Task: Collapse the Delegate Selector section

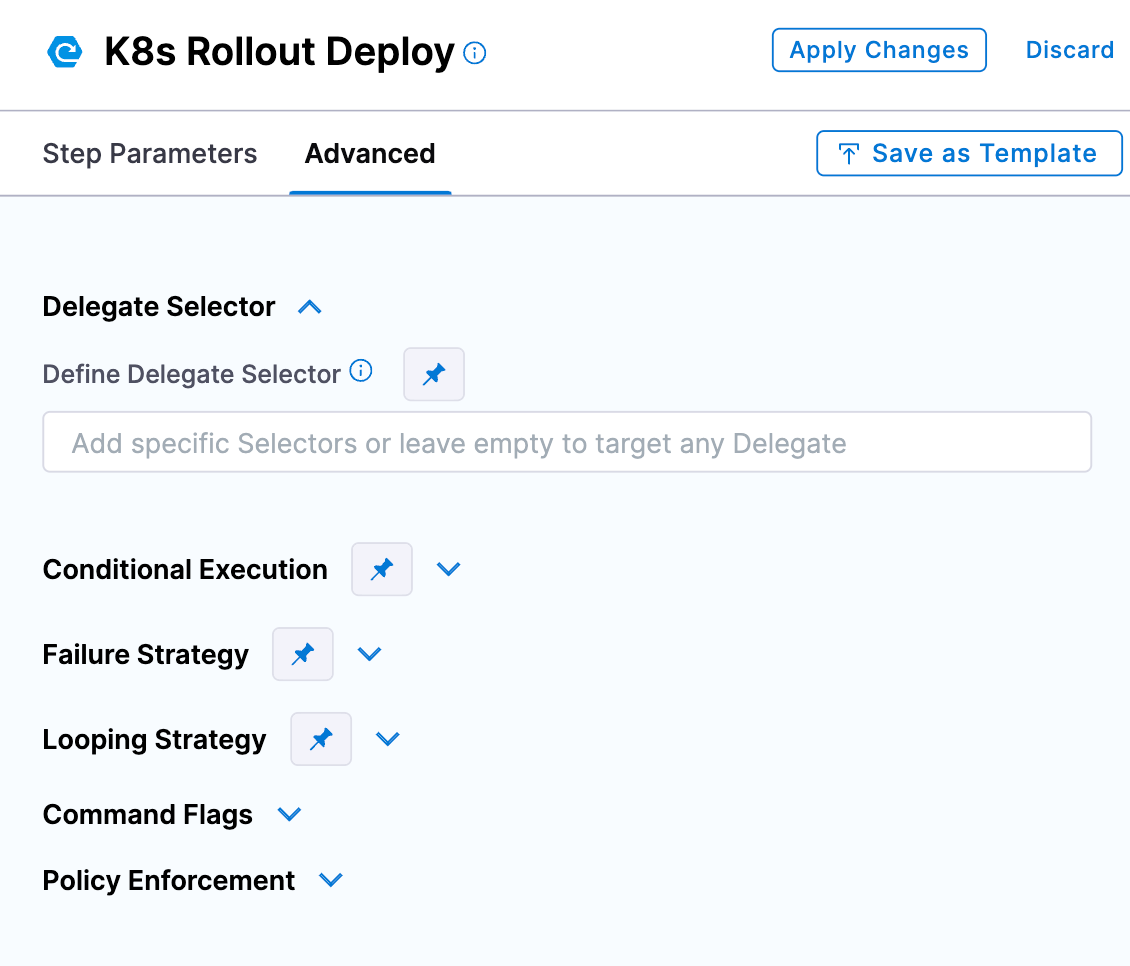Action: click(x=310, y=308)
